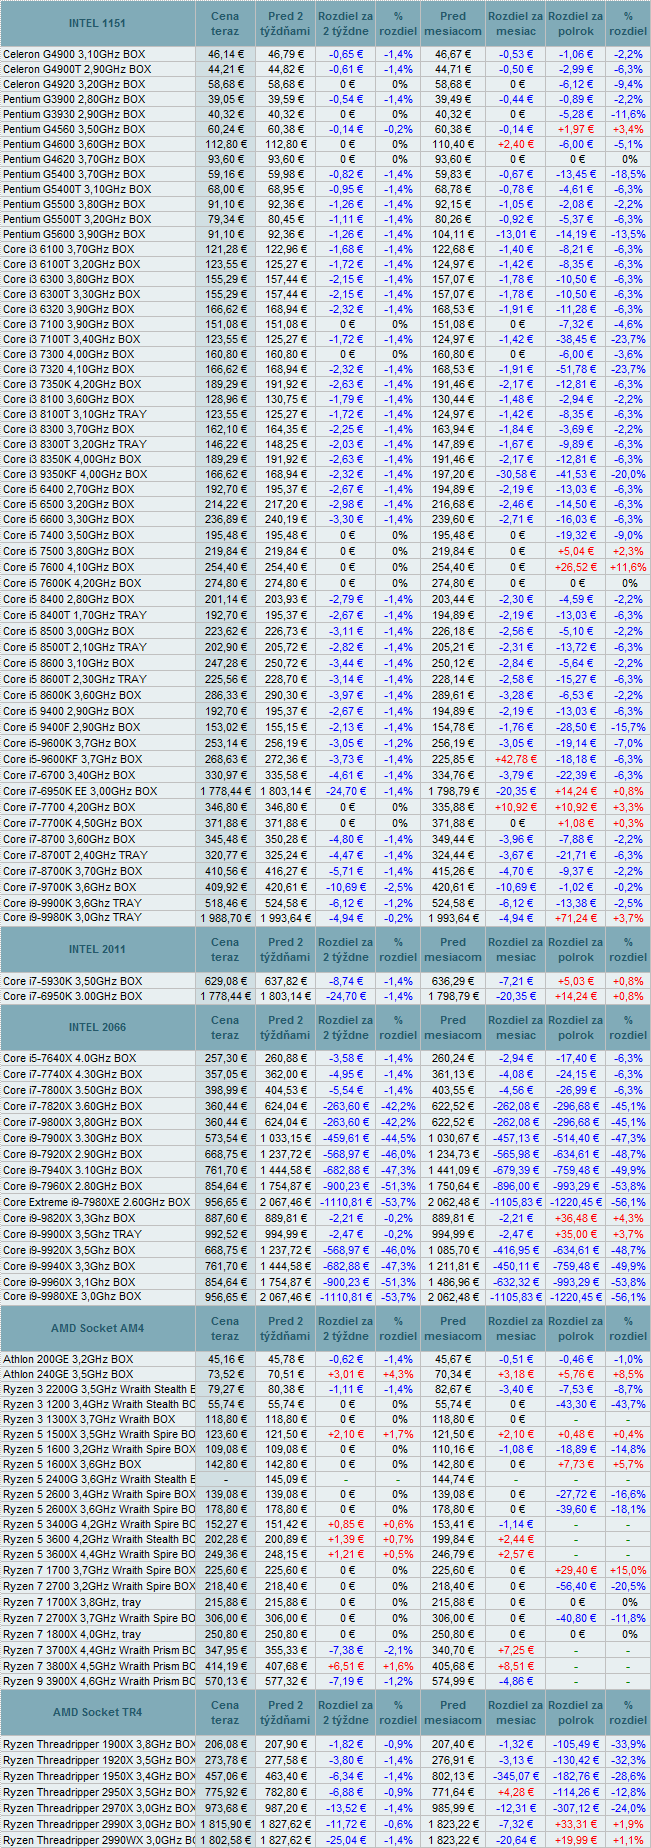Click Core i7-6950K EE 3,00GHz BOX row name
This screenshot has width=651, height=1848.
point(80,791)
